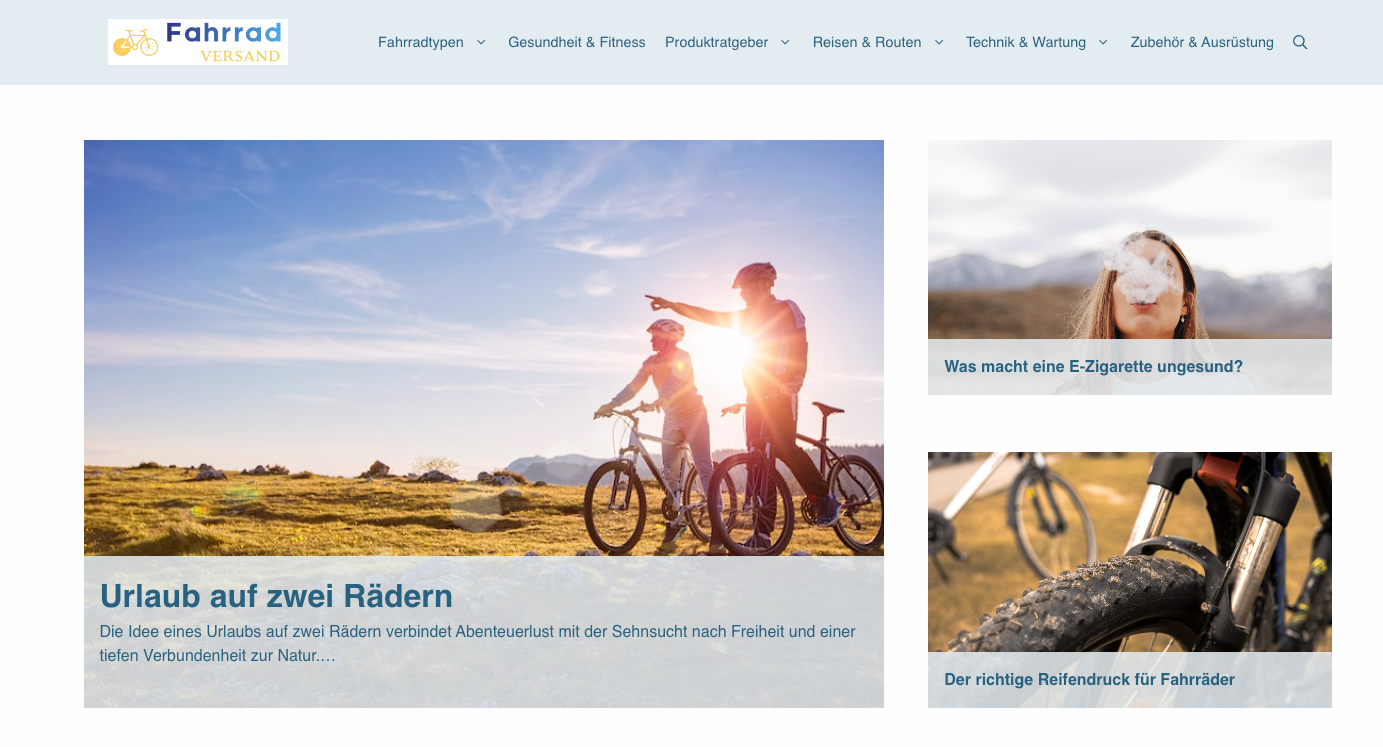Open Was macht eine E-Zigarette ungesund? link

[x=1093, y=367]
